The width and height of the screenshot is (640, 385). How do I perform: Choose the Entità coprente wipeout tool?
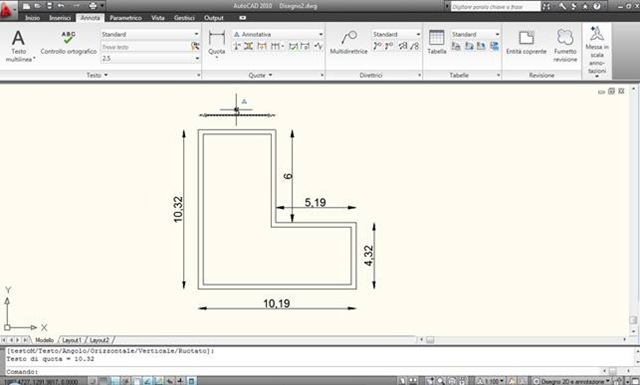click(x=526, y=42)
